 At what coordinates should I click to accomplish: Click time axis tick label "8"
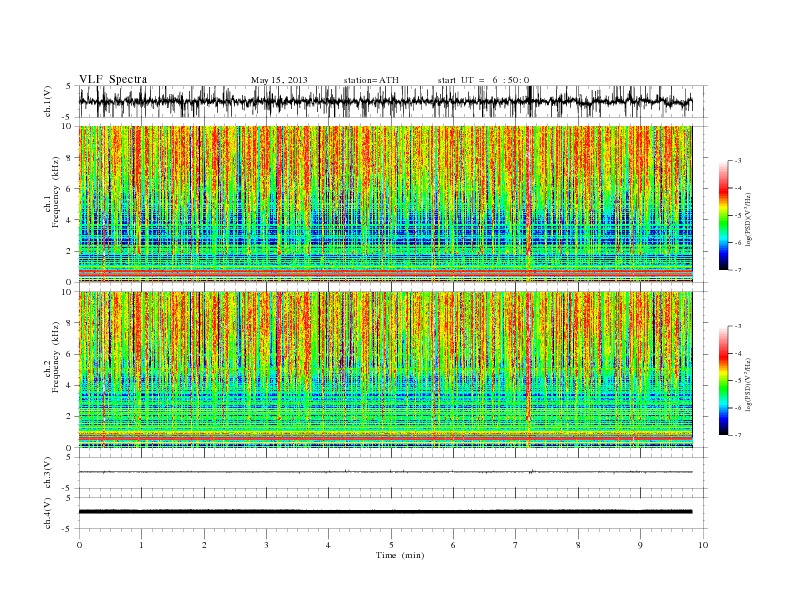coord(578,545)
